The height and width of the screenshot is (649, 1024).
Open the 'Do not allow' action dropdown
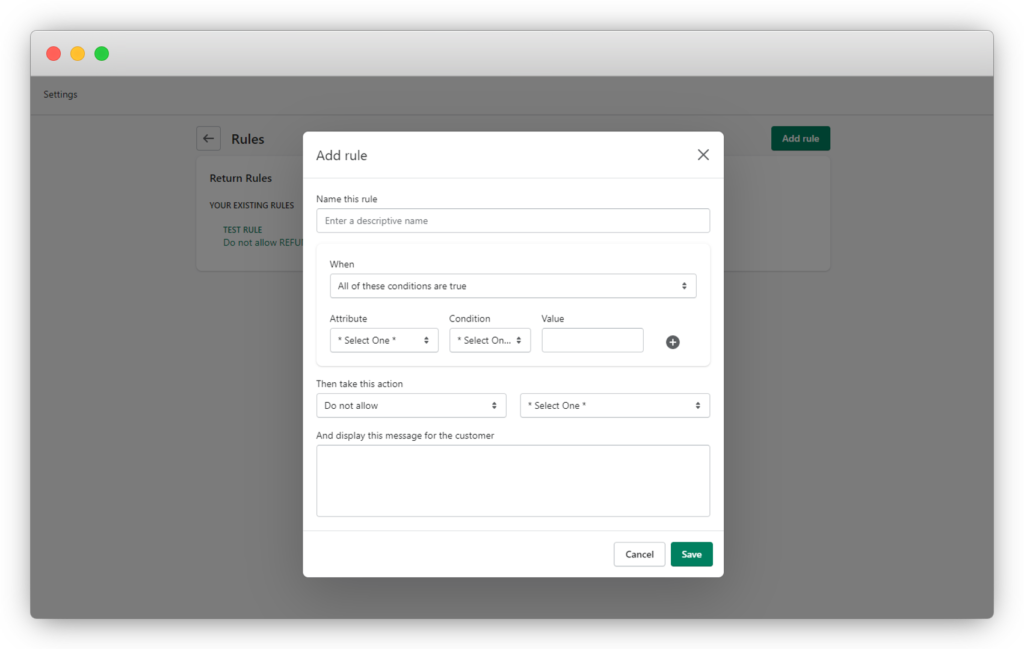click(x=411, y=405)
